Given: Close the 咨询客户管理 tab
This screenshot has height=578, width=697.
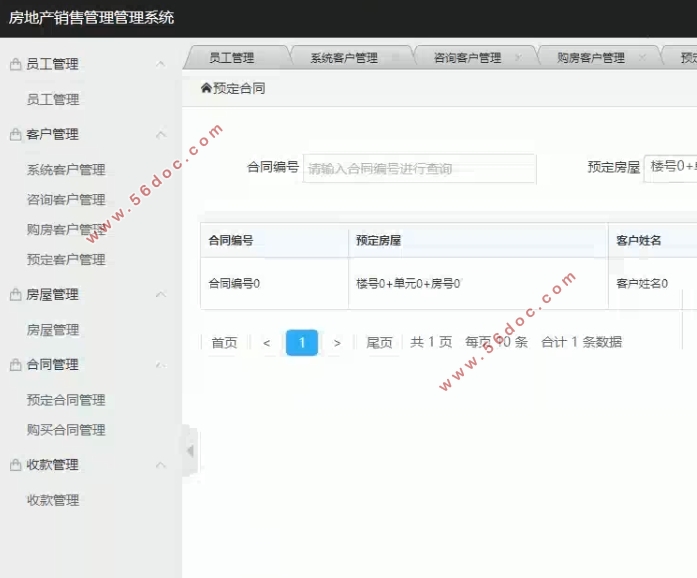Looking at the screenshot, I should click(x=518, y=57).
